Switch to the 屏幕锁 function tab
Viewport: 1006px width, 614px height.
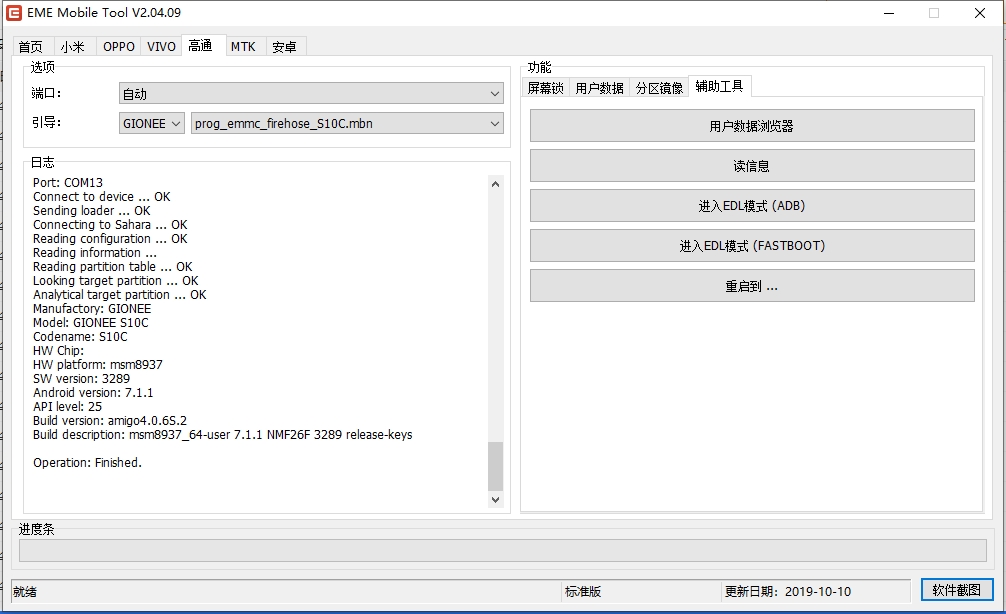(545, 88)
